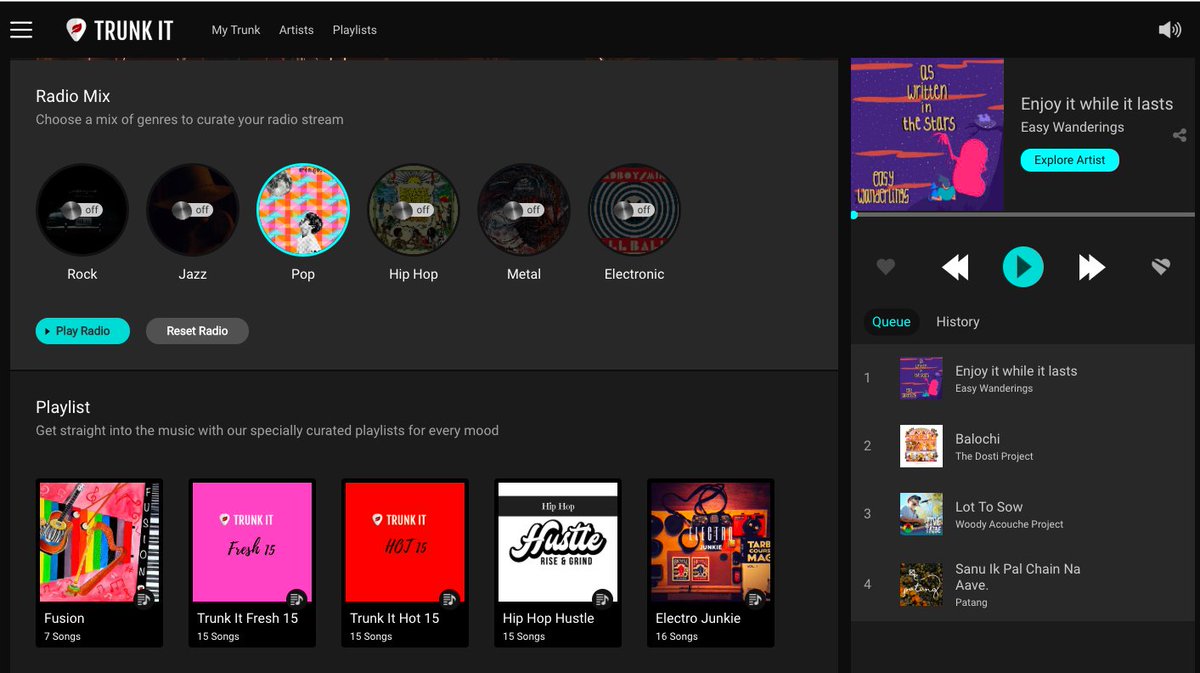Toggle Jazz genre on
The image size is (1200, 673).
tap(192, 210)
